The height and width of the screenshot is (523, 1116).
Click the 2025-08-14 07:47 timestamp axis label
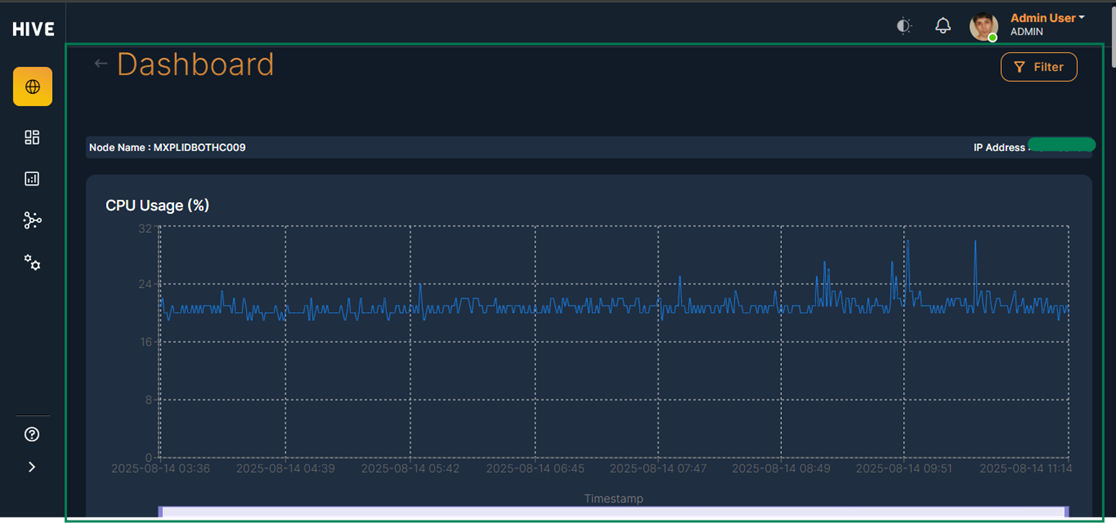click(x=658, y=468)
